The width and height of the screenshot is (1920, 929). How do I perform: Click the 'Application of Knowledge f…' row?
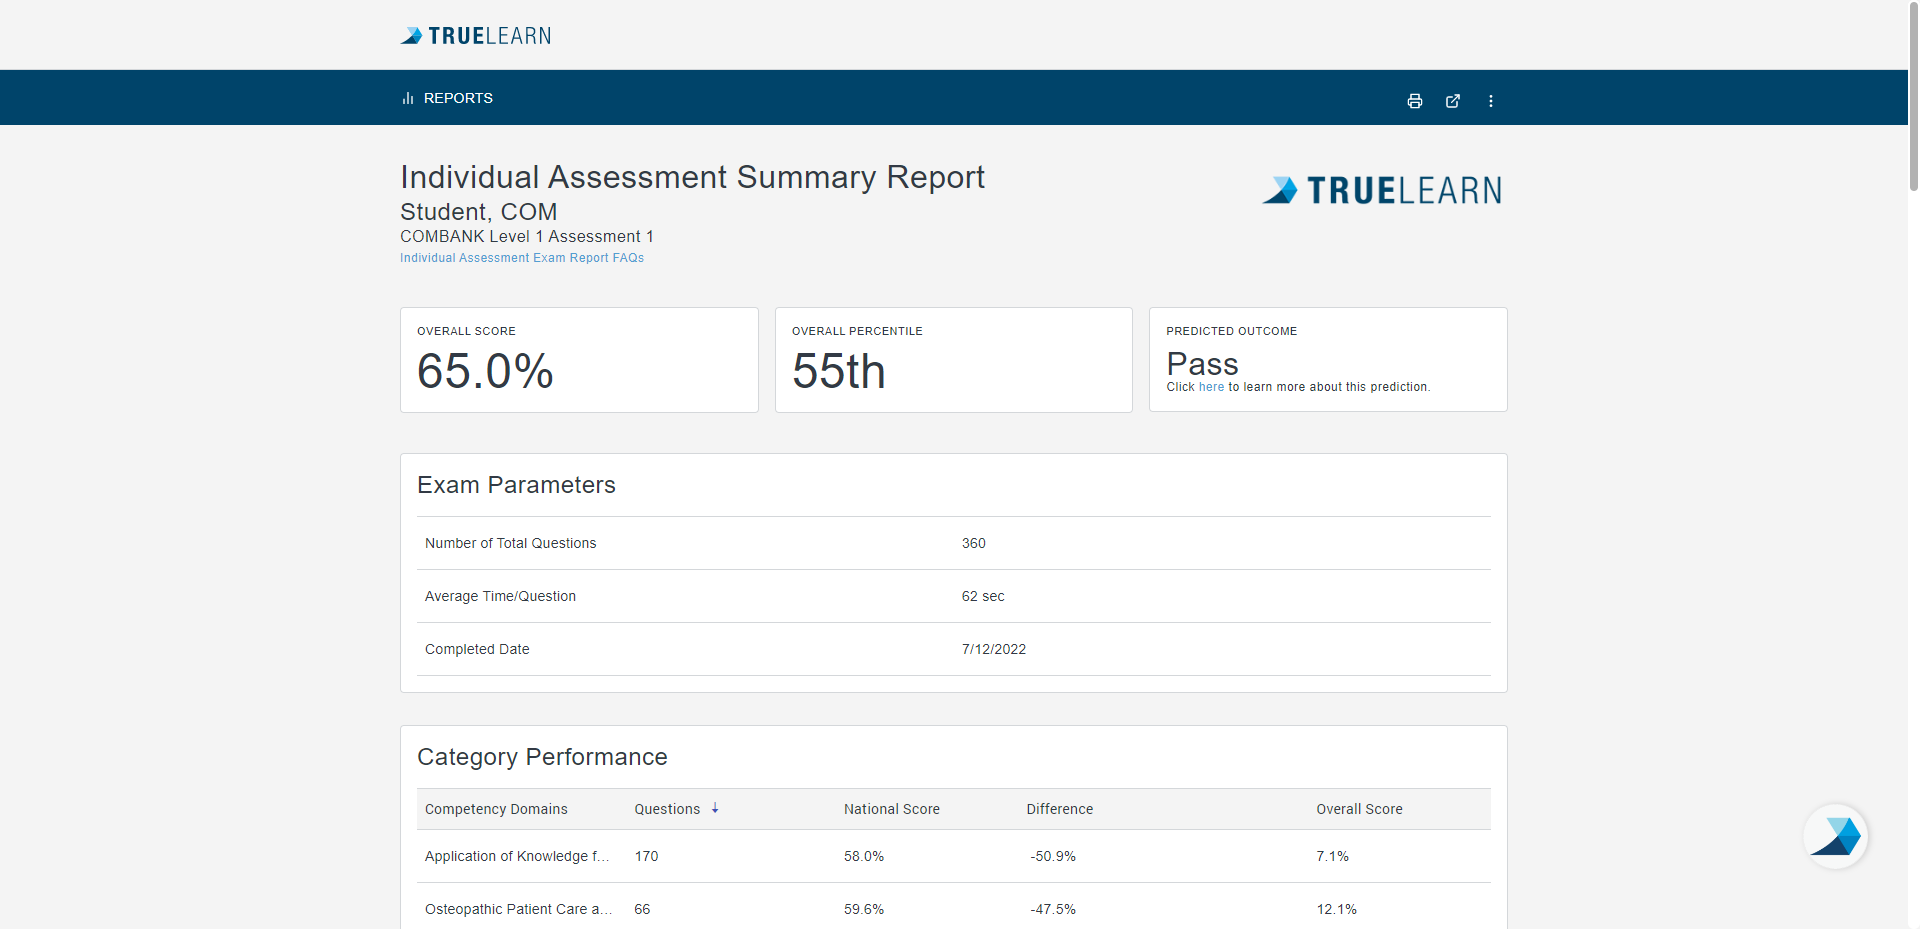(x=954, y=856)
